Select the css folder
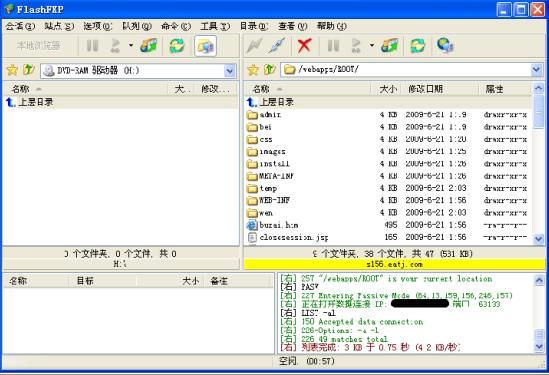This screenshot has height=375, width=549. pos(388,139)
